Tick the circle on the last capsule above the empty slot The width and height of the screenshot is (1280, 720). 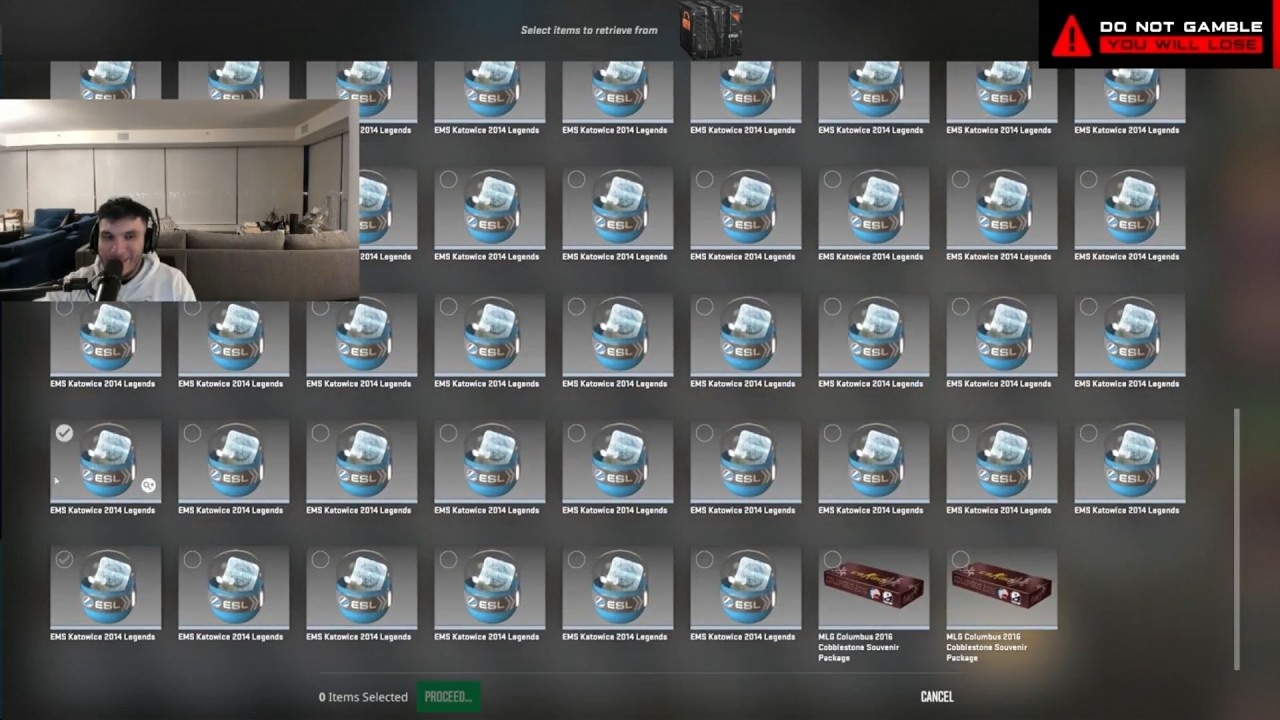click(1088, 433)
